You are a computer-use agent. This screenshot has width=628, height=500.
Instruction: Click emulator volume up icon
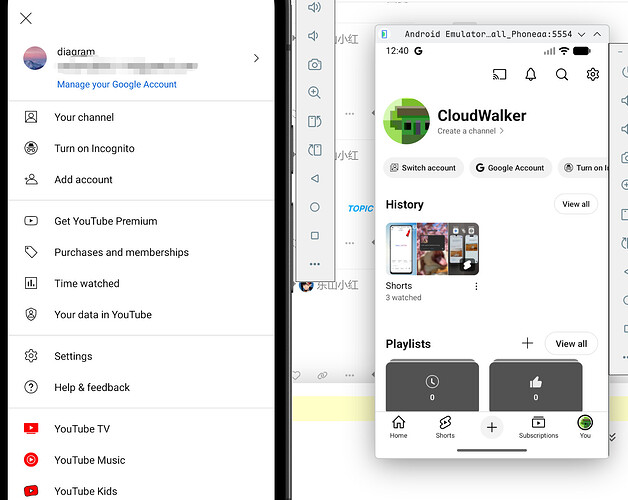point(314,7)
